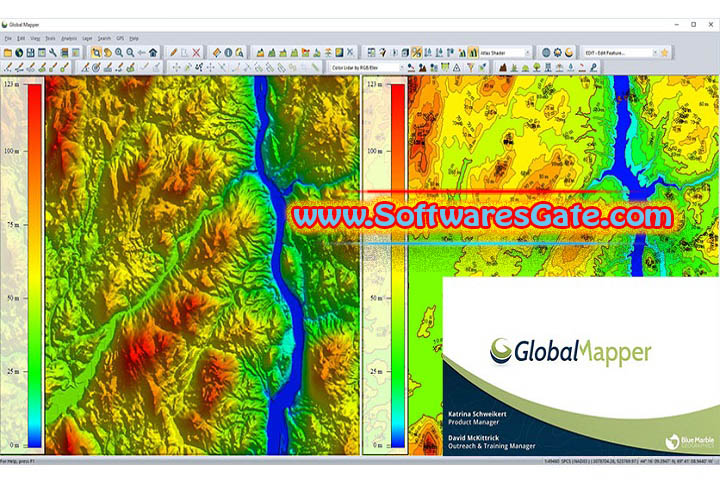Click the '100 m' label on right legend

point(375,151)
